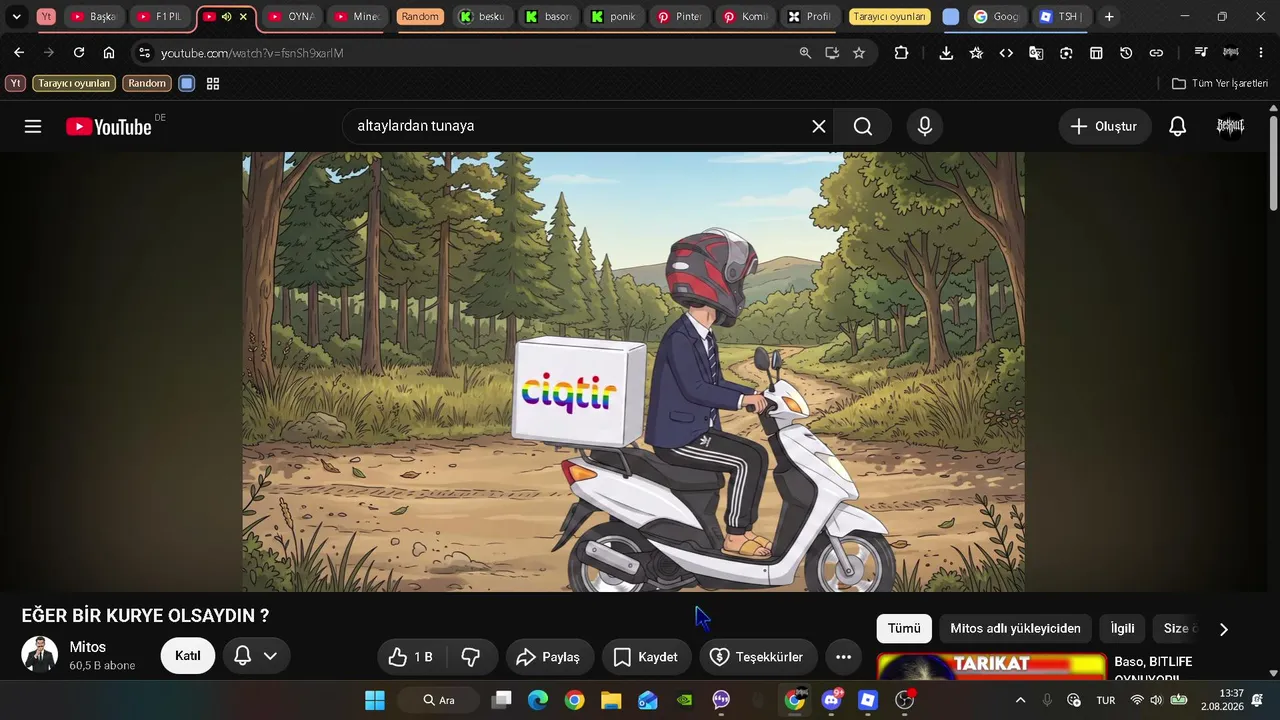Open Discord from the taskbar
The image size is (1280, 720).
coord(831,700)
